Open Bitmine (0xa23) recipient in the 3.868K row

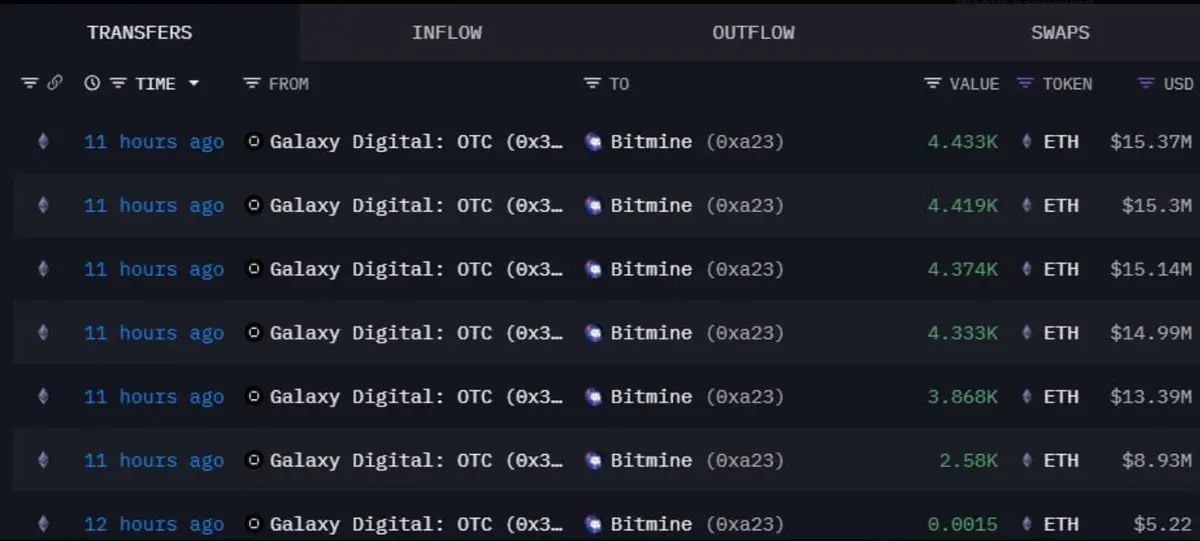coord(697,397)
